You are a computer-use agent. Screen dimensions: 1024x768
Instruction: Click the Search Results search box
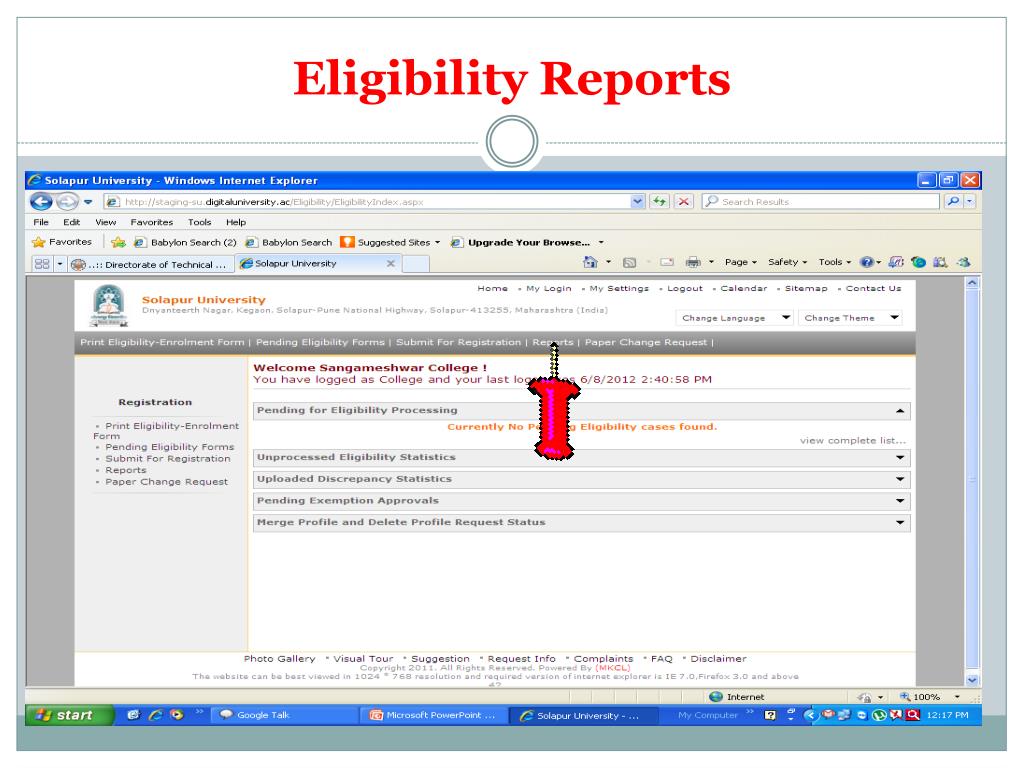[x=820, y=202]
